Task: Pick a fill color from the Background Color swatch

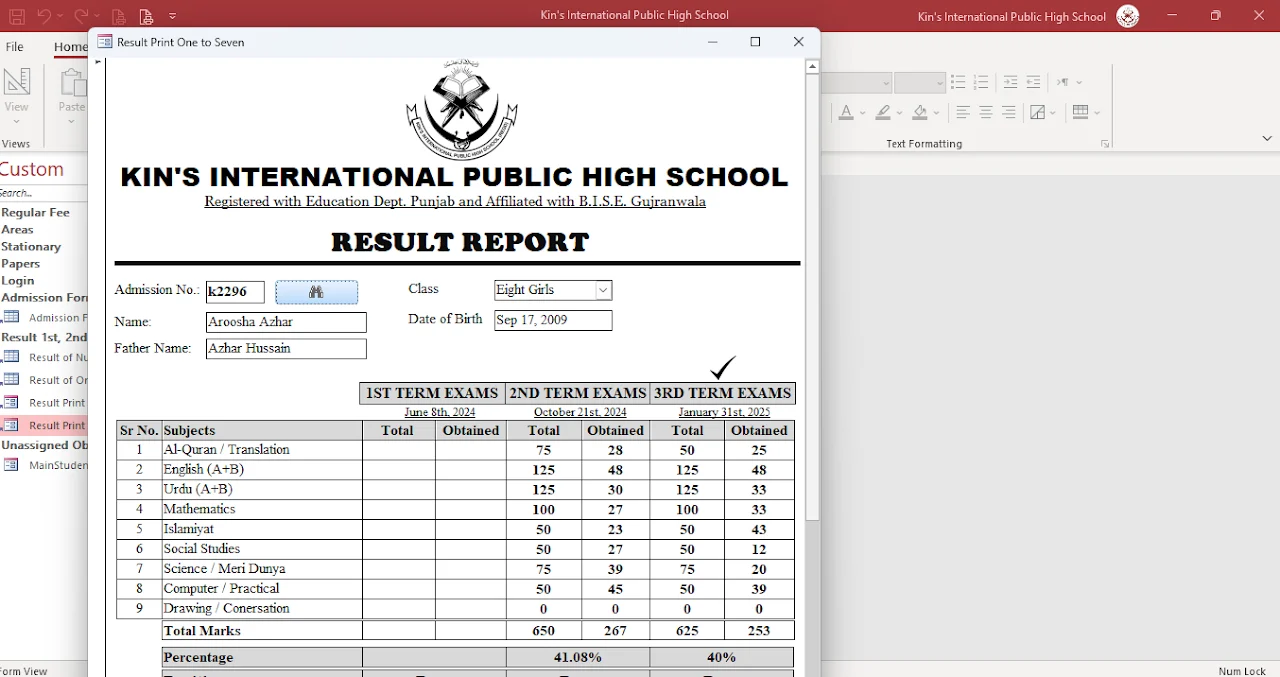Action: [921, 112]
